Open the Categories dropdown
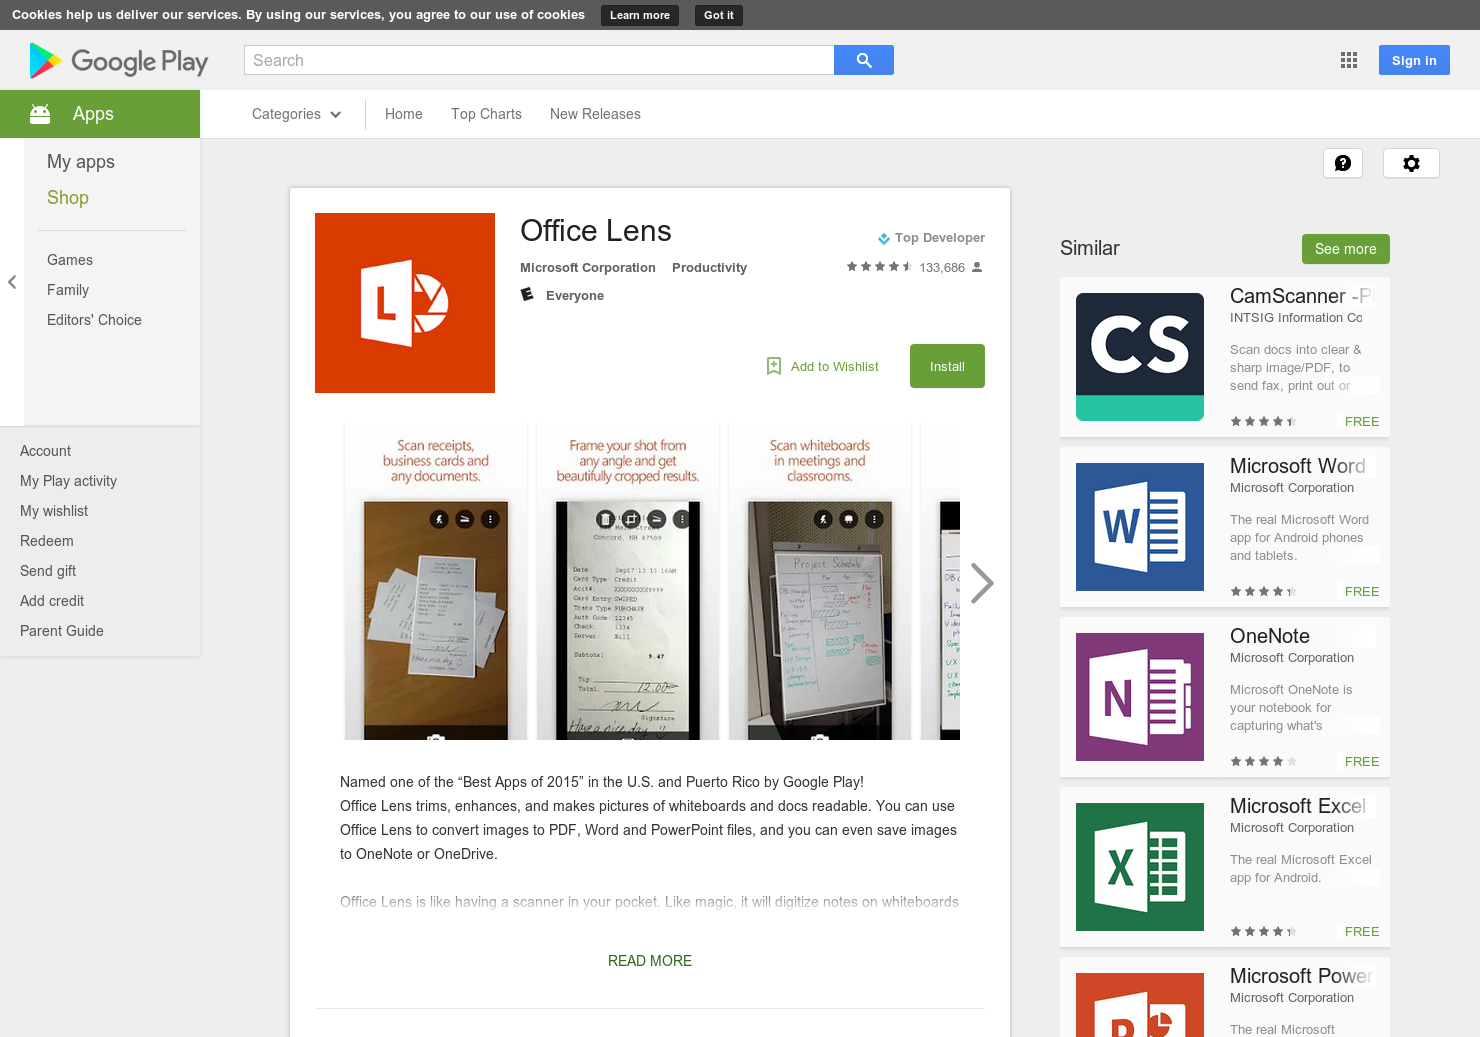This screenshot has height=1037, width=1480. 295,114
